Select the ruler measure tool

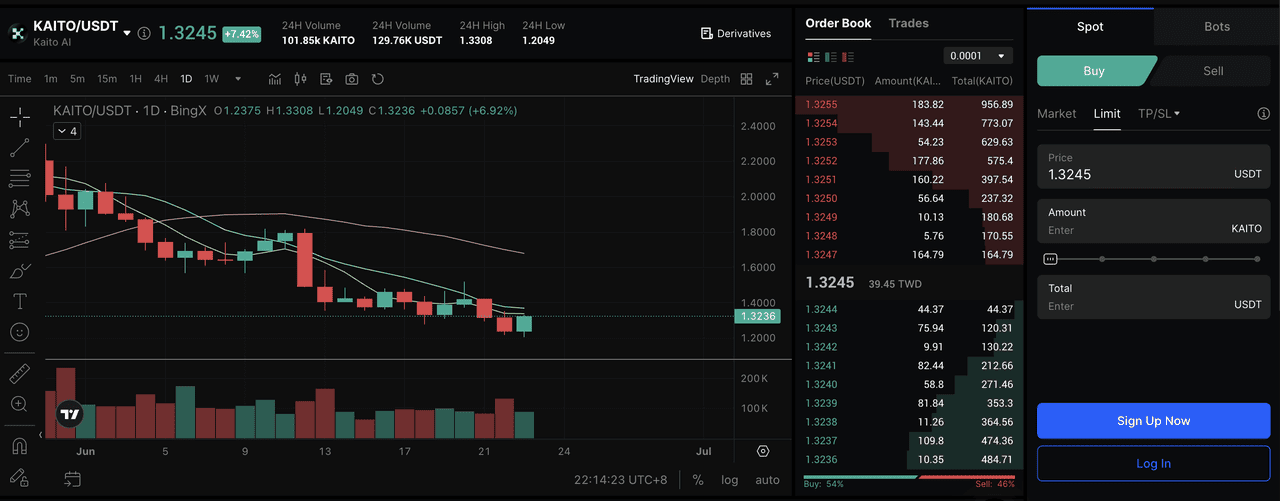pos(19,374)
